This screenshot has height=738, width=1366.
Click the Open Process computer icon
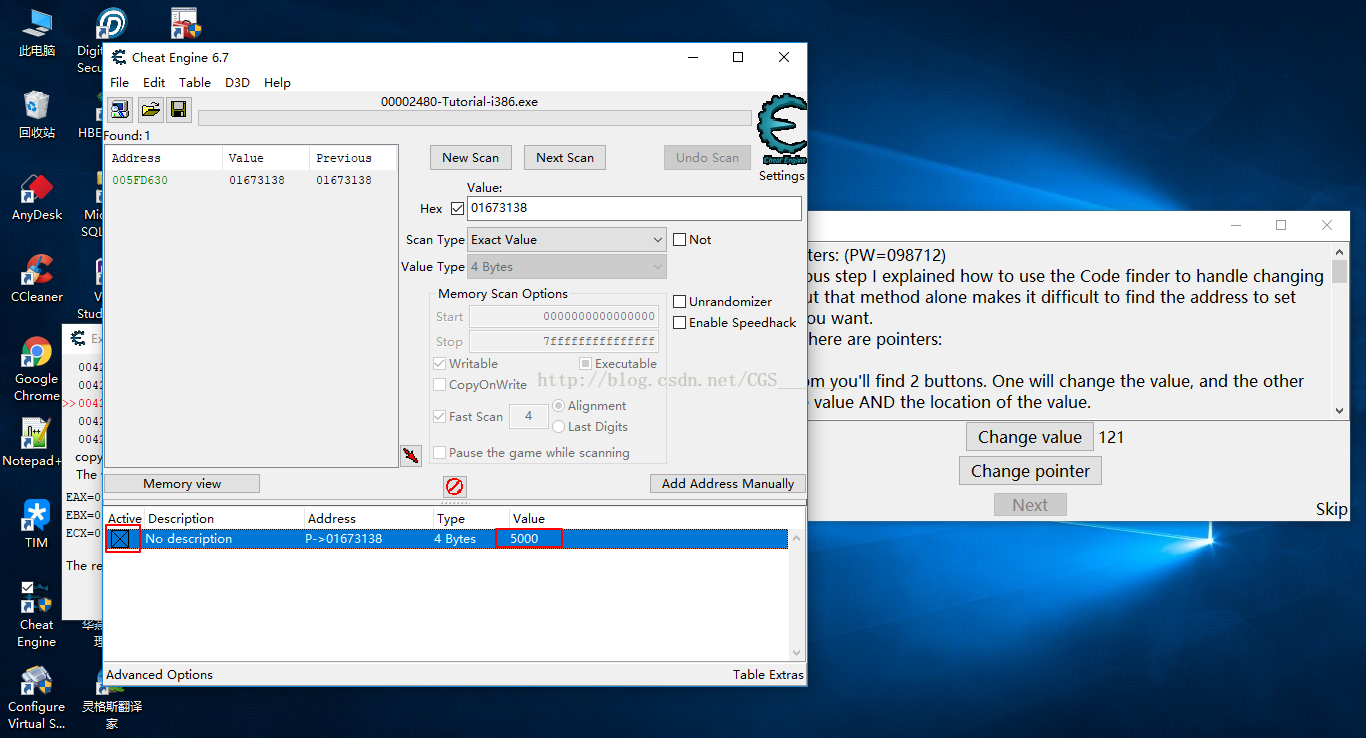[120, 110]
